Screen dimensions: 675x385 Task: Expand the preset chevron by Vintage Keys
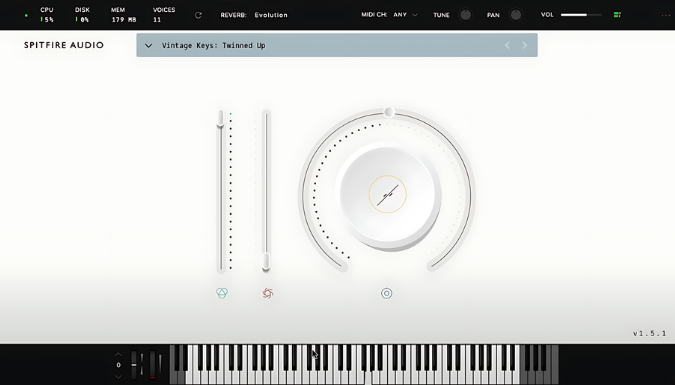coord(148,45)
